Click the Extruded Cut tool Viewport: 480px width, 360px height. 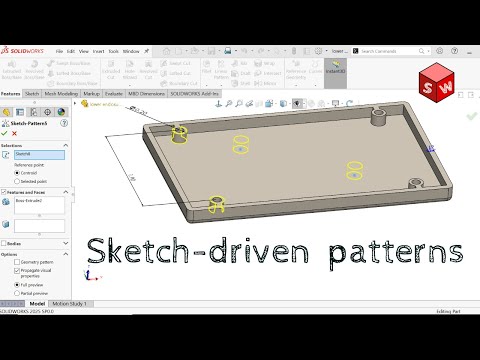coord(111,70)
